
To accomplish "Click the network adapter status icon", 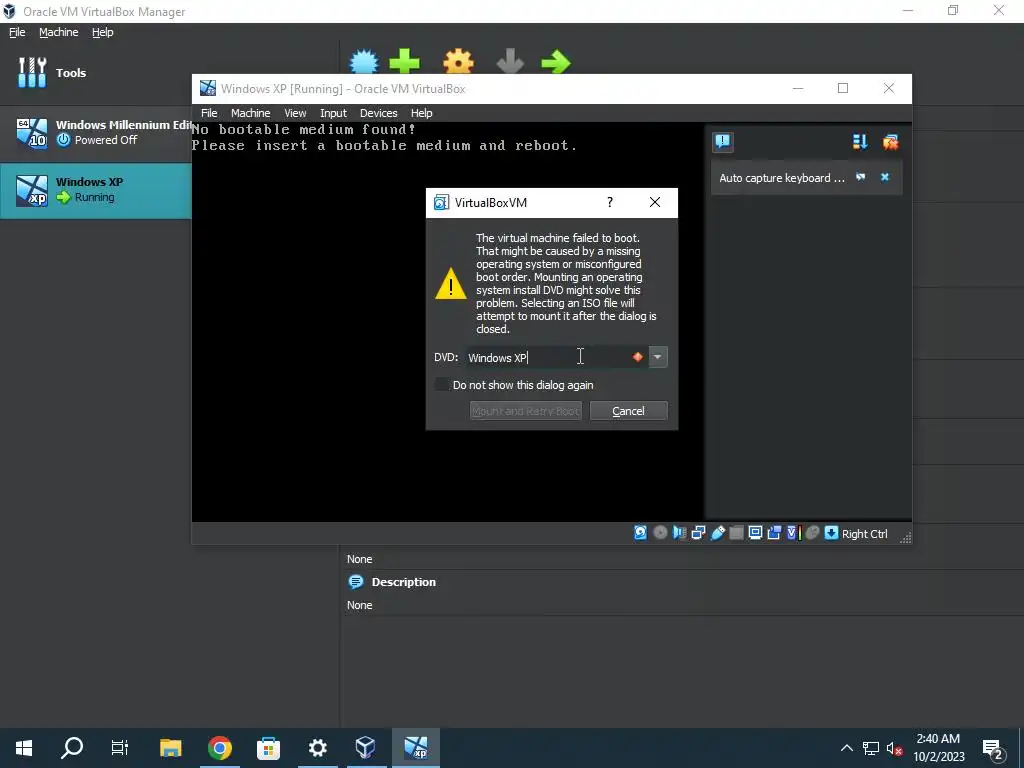I will pos(698,533).
